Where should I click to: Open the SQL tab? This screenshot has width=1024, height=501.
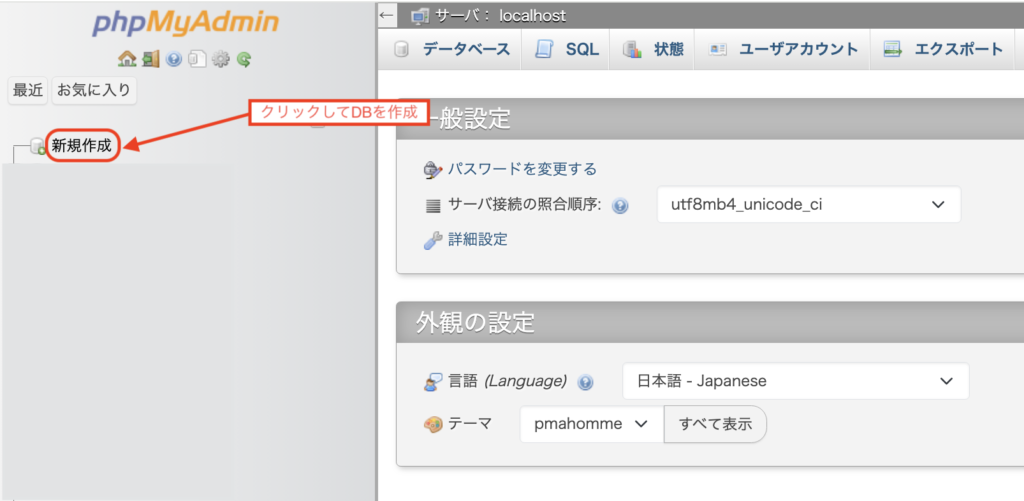(566, 50)
